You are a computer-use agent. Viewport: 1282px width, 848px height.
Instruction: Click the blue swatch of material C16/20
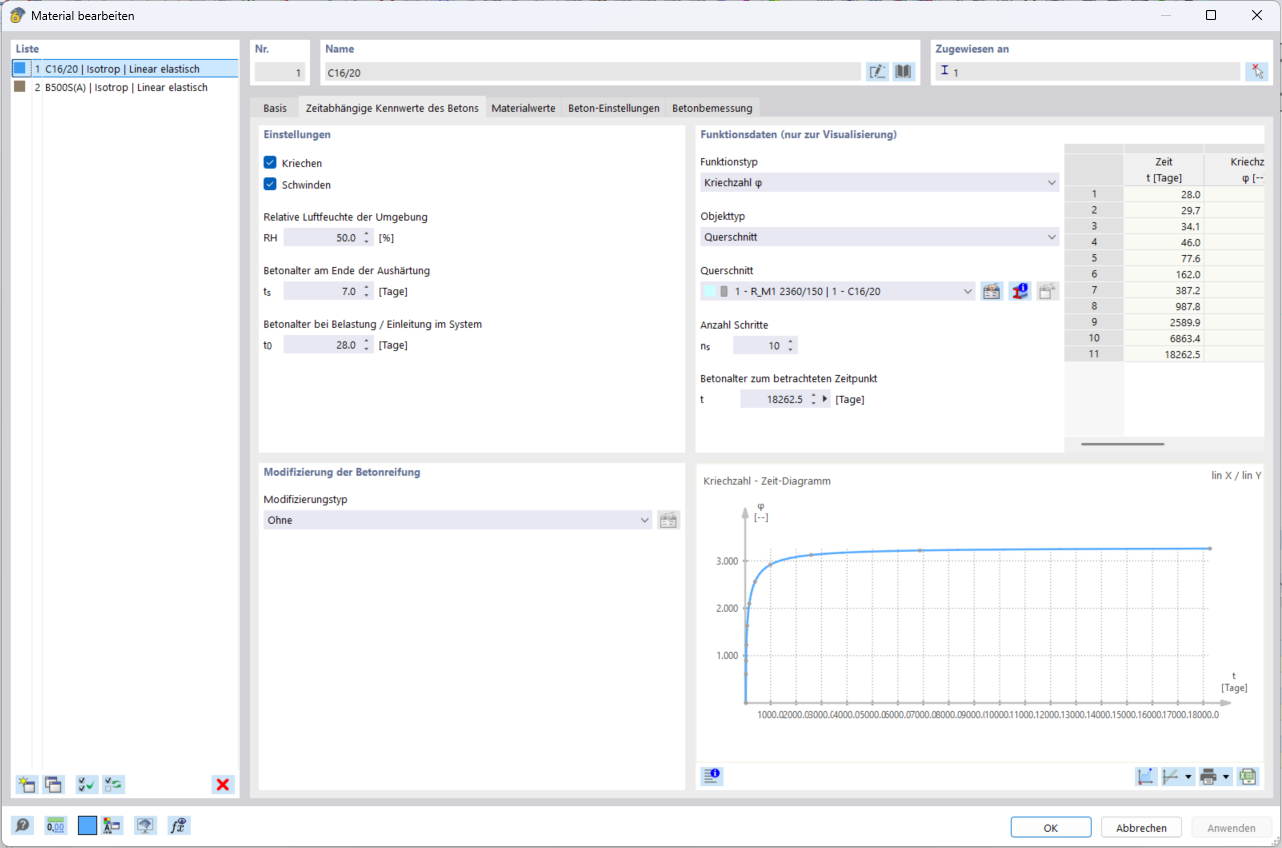click(20, 69)
